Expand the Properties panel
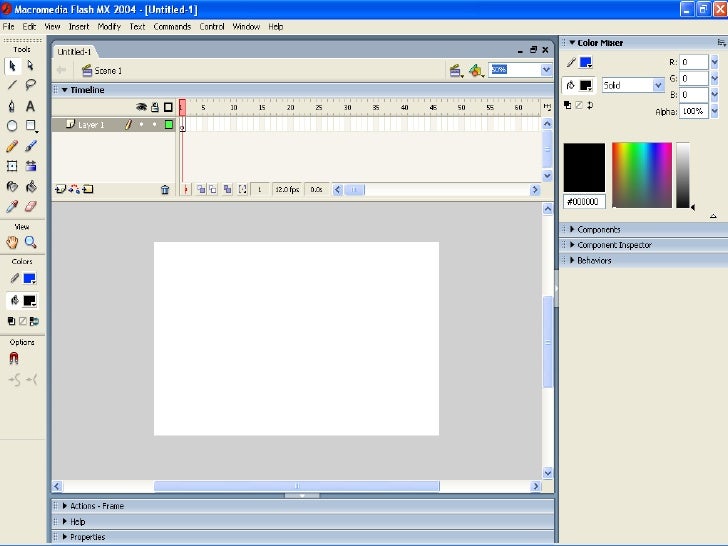This screenshot has height=546, width=728. pos(87,537)
